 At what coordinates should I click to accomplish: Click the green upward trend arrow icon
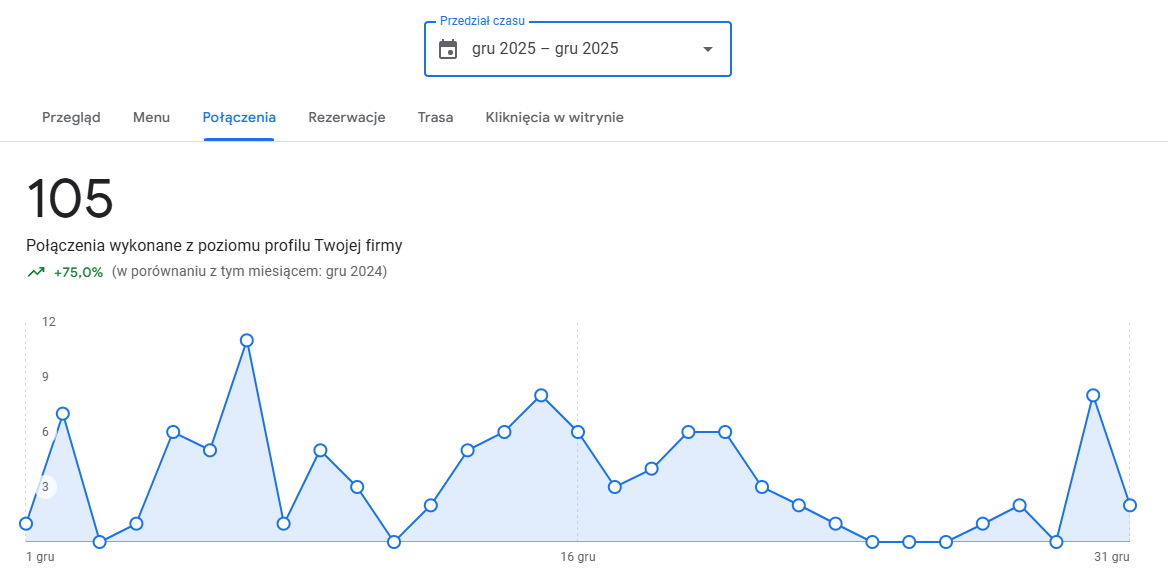pyautogui.click(x=36, y=272)
